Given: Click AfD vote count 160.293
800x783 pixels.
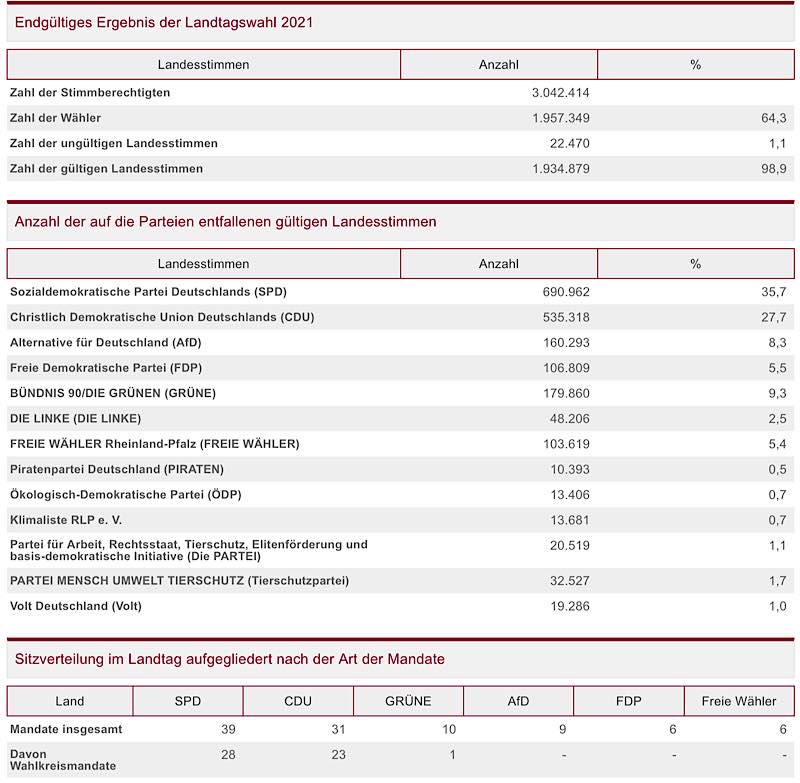Looking at the screenshot, I should pos(566,343).
